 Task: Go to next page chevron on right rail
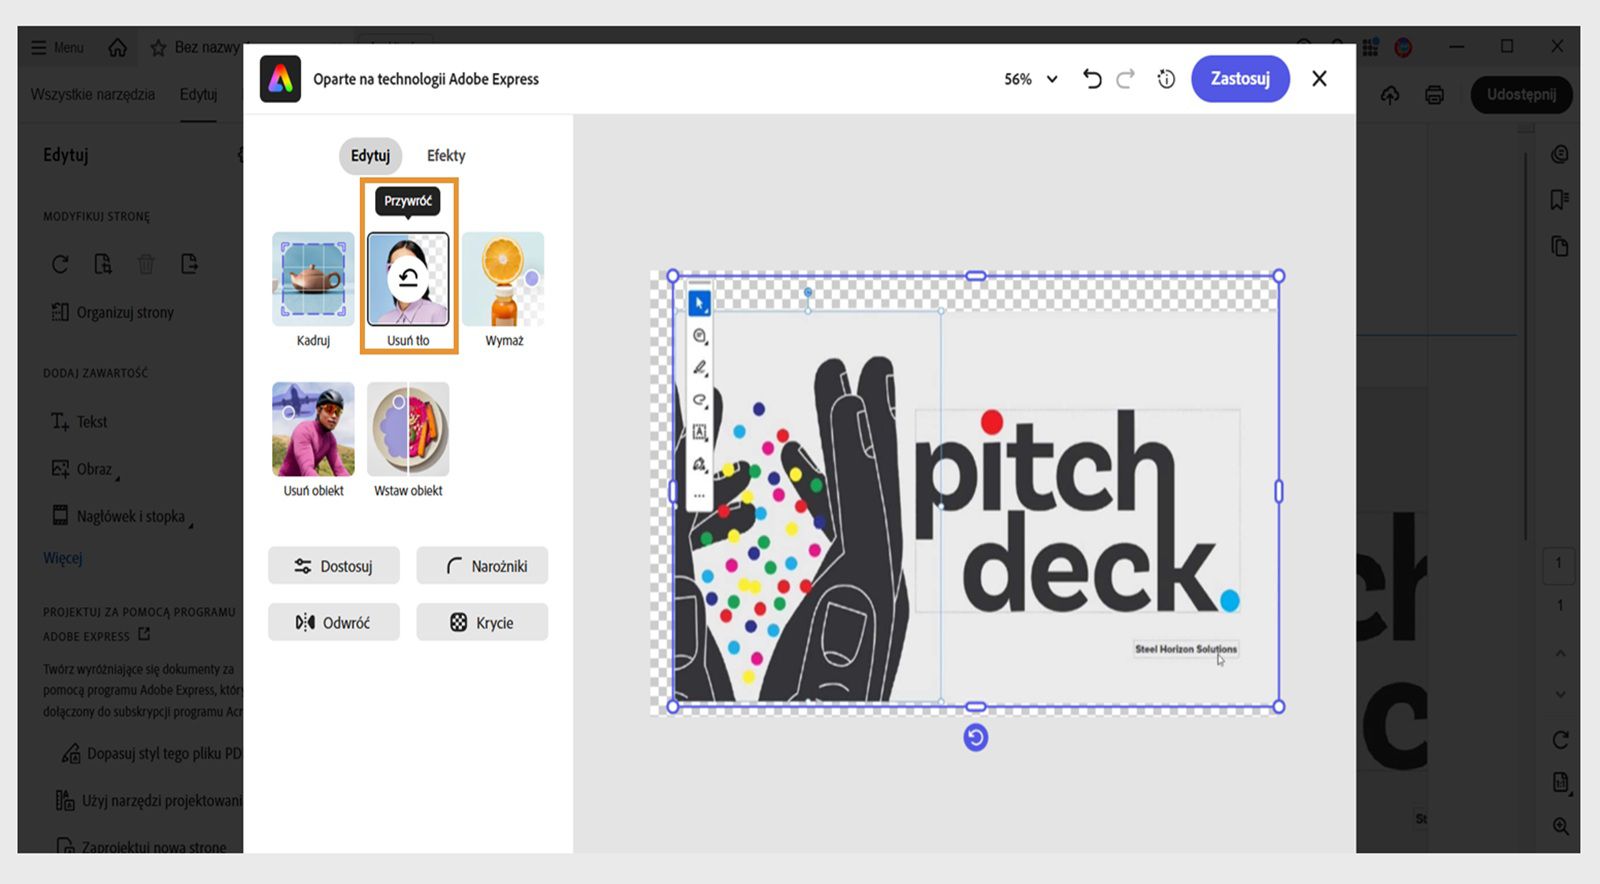(x=1560, y=694)
